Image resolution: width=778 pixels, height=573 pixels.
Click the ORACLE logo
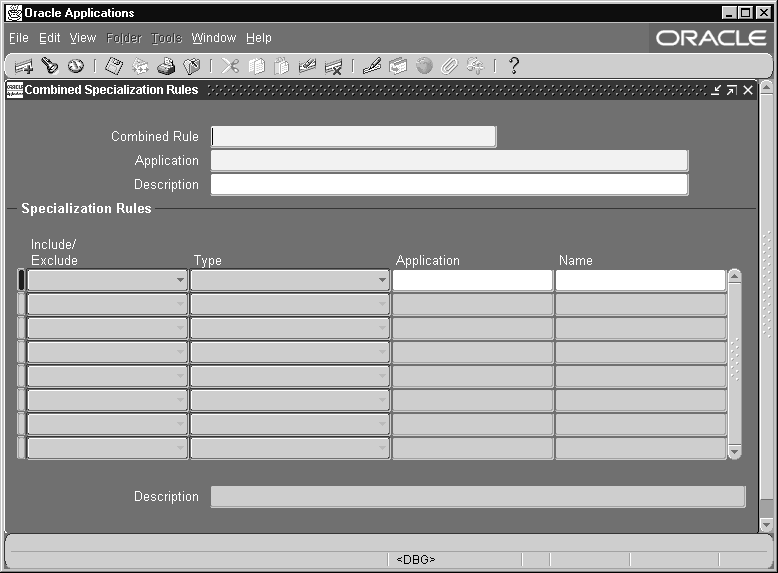click(x=711, y=38)
